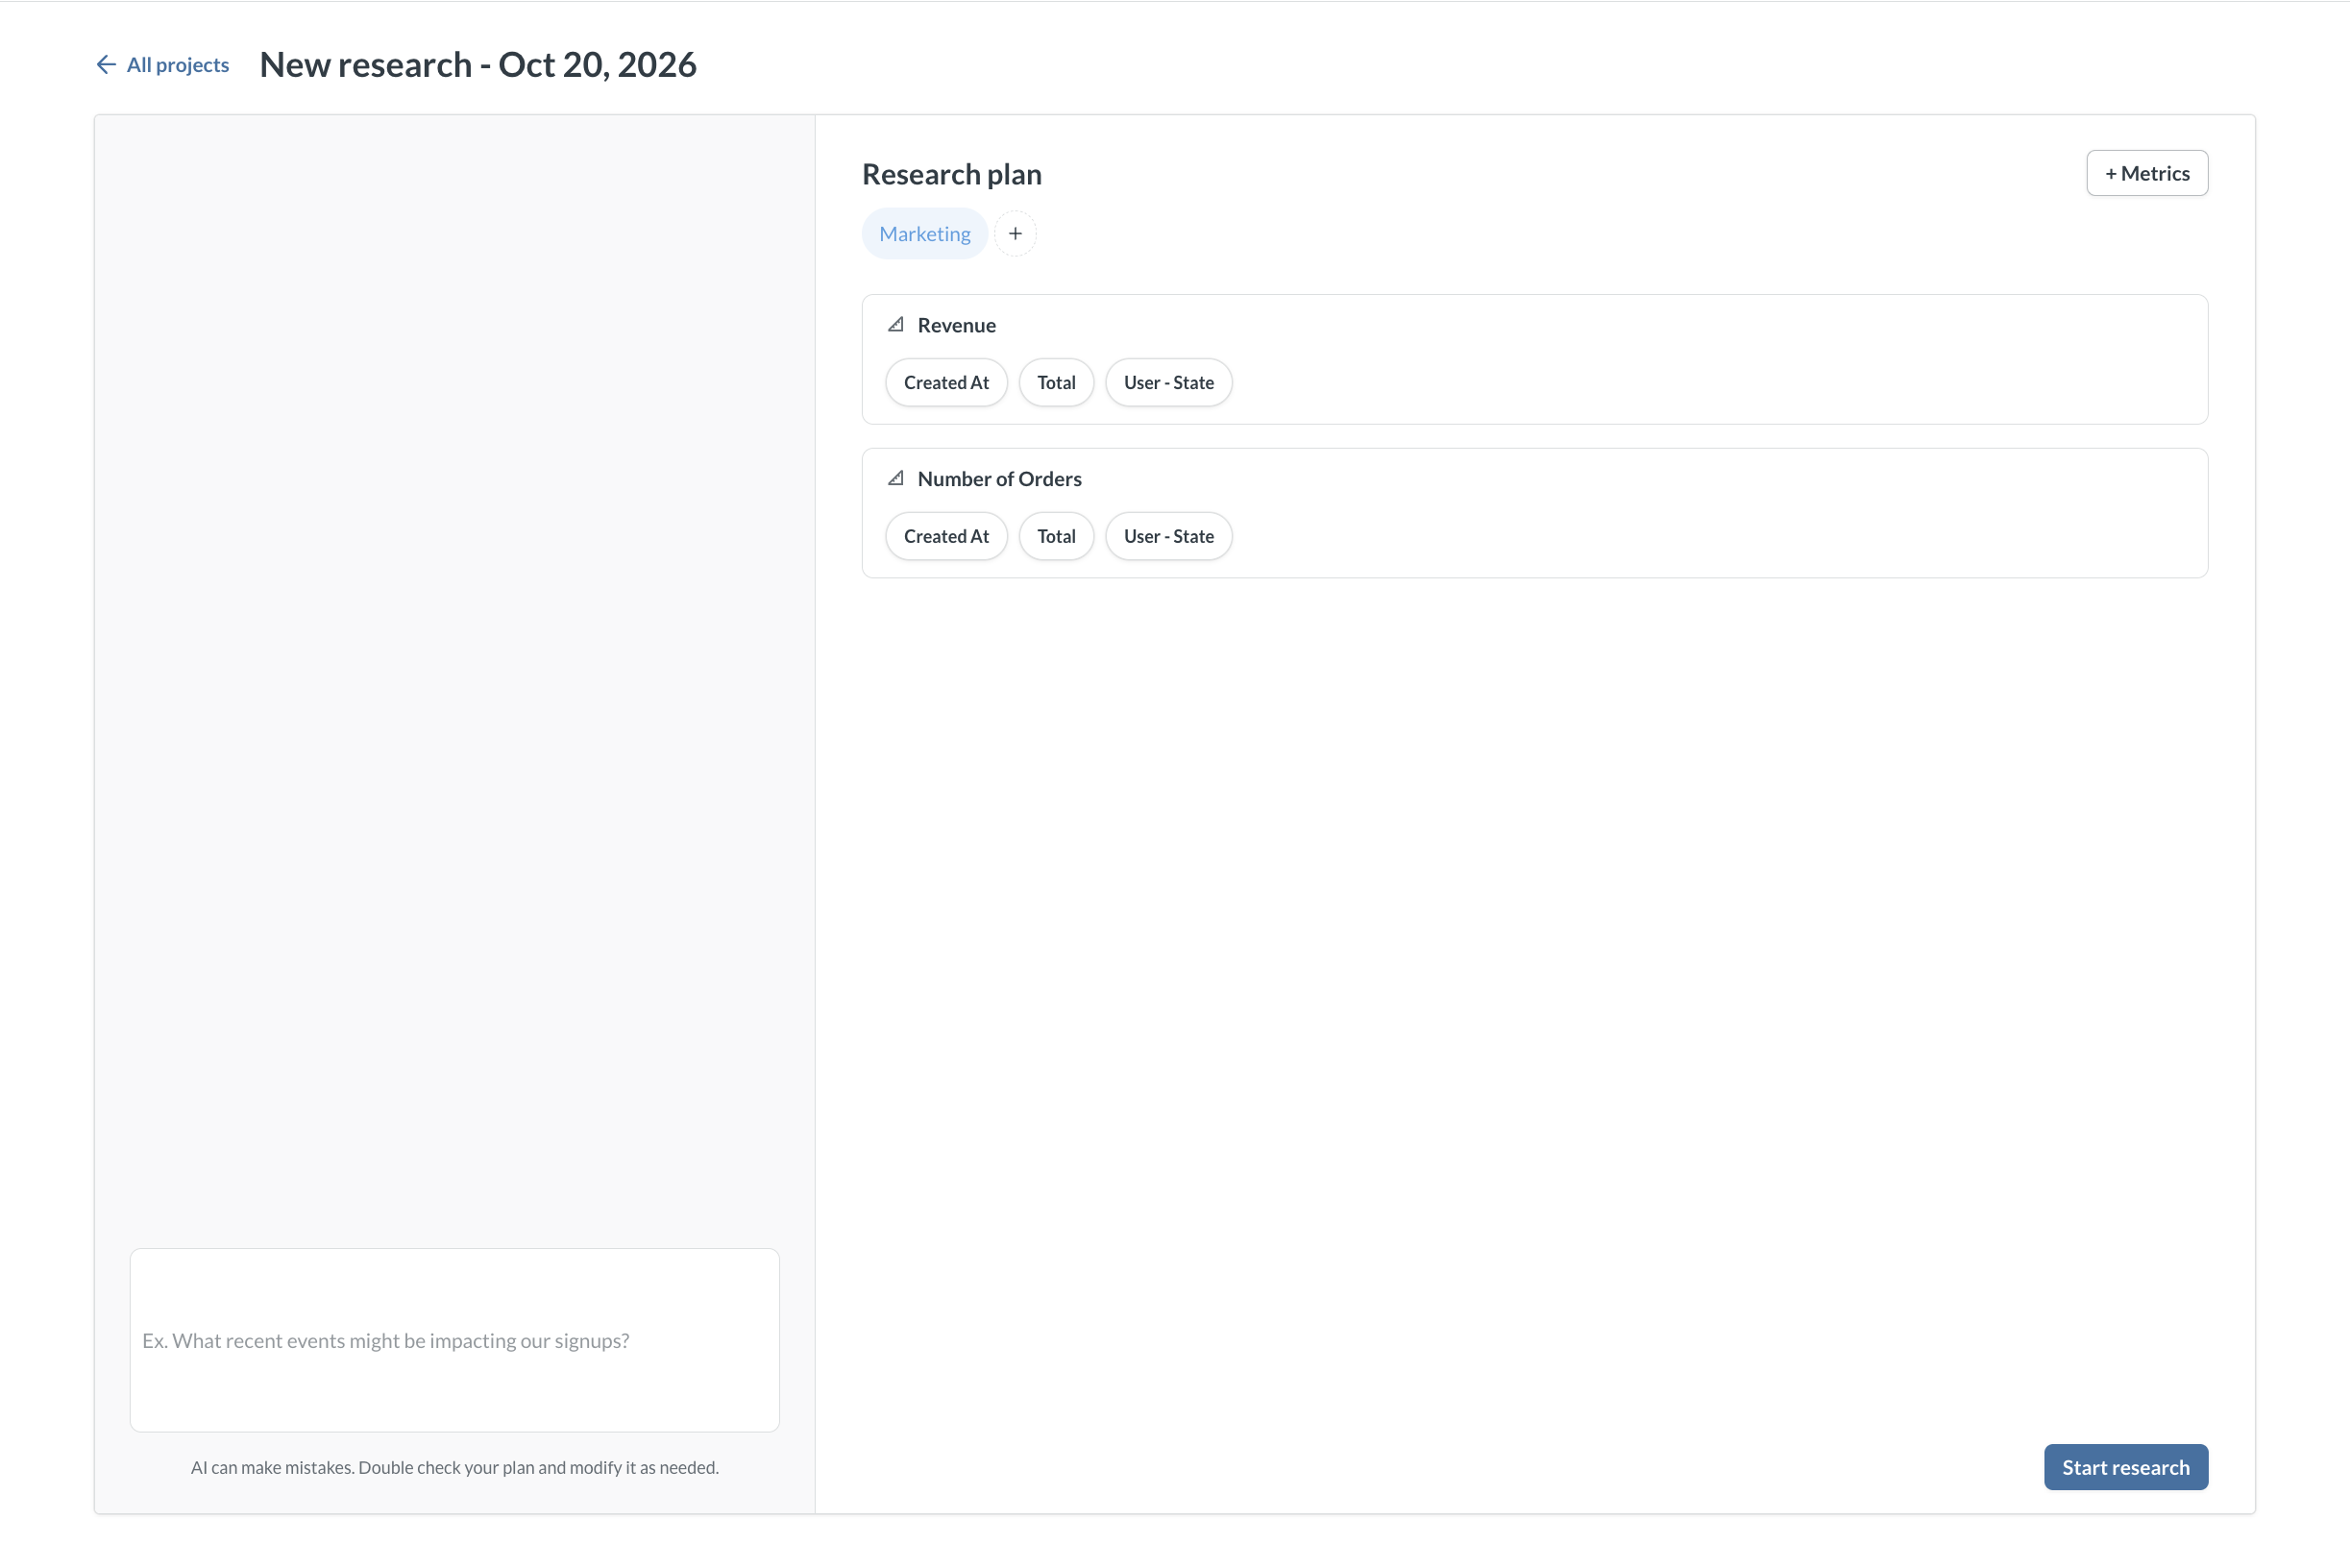This screenshot has width=2350, height=1568.
Task: Focus the research question input field
Action: tap(455, 1340)
